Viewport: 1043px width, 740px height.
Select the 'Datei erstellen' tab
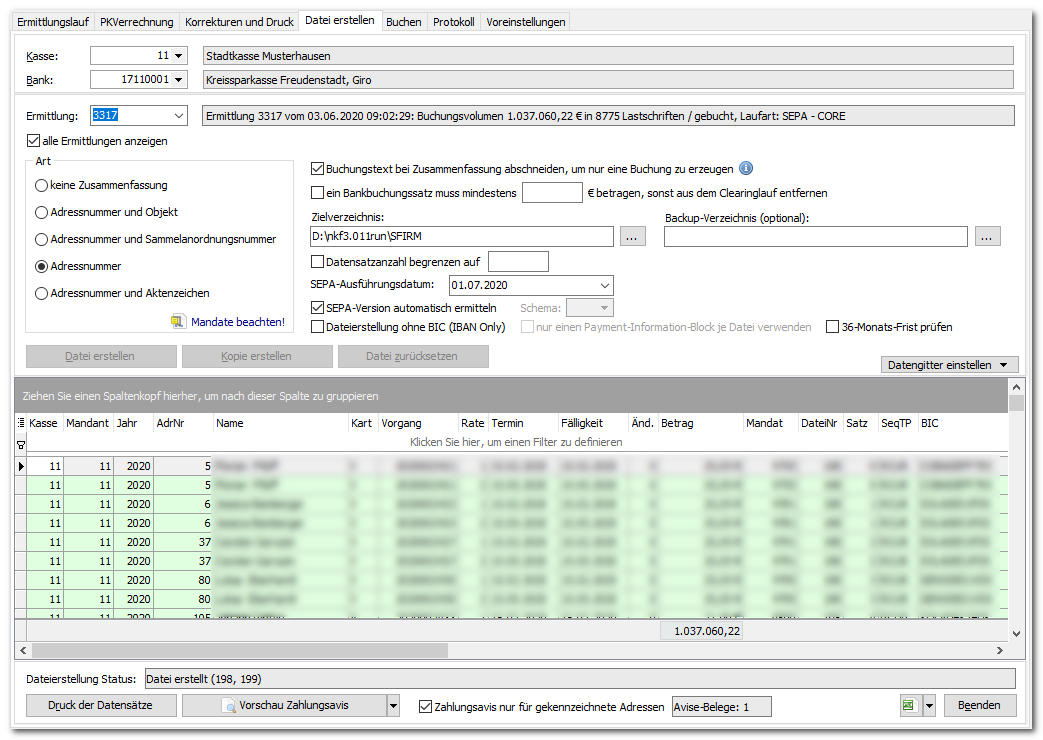point(339,21)
